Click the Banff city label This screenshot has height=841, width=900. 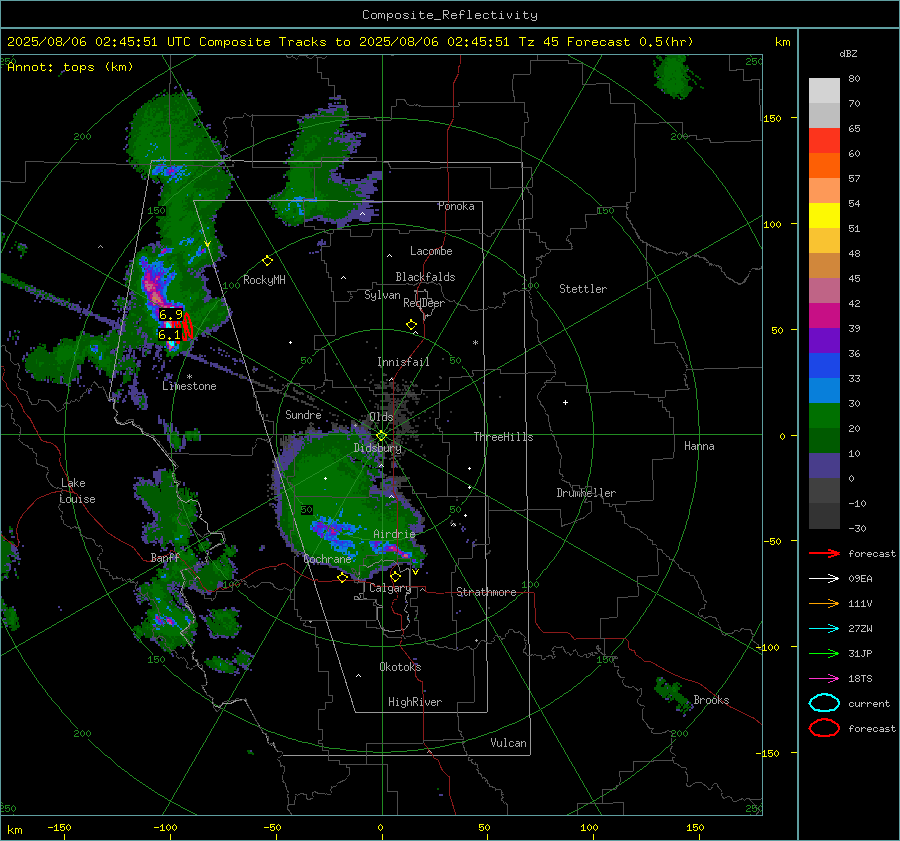(165, 557)
